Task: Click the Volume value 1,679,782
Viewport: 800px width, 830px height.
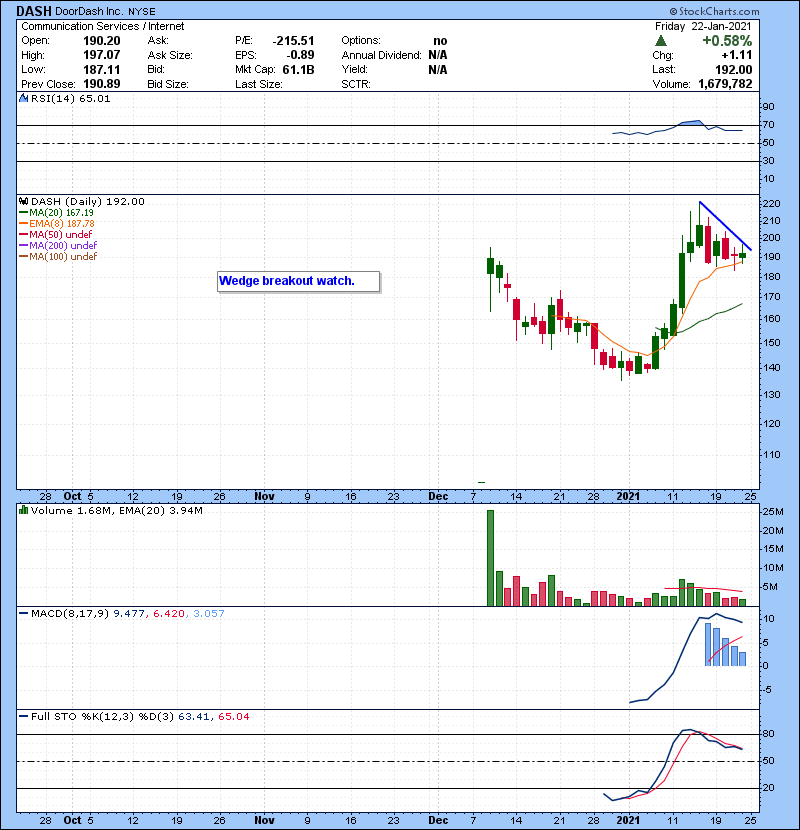Action: pyautogui.click(x=725, y=84)
